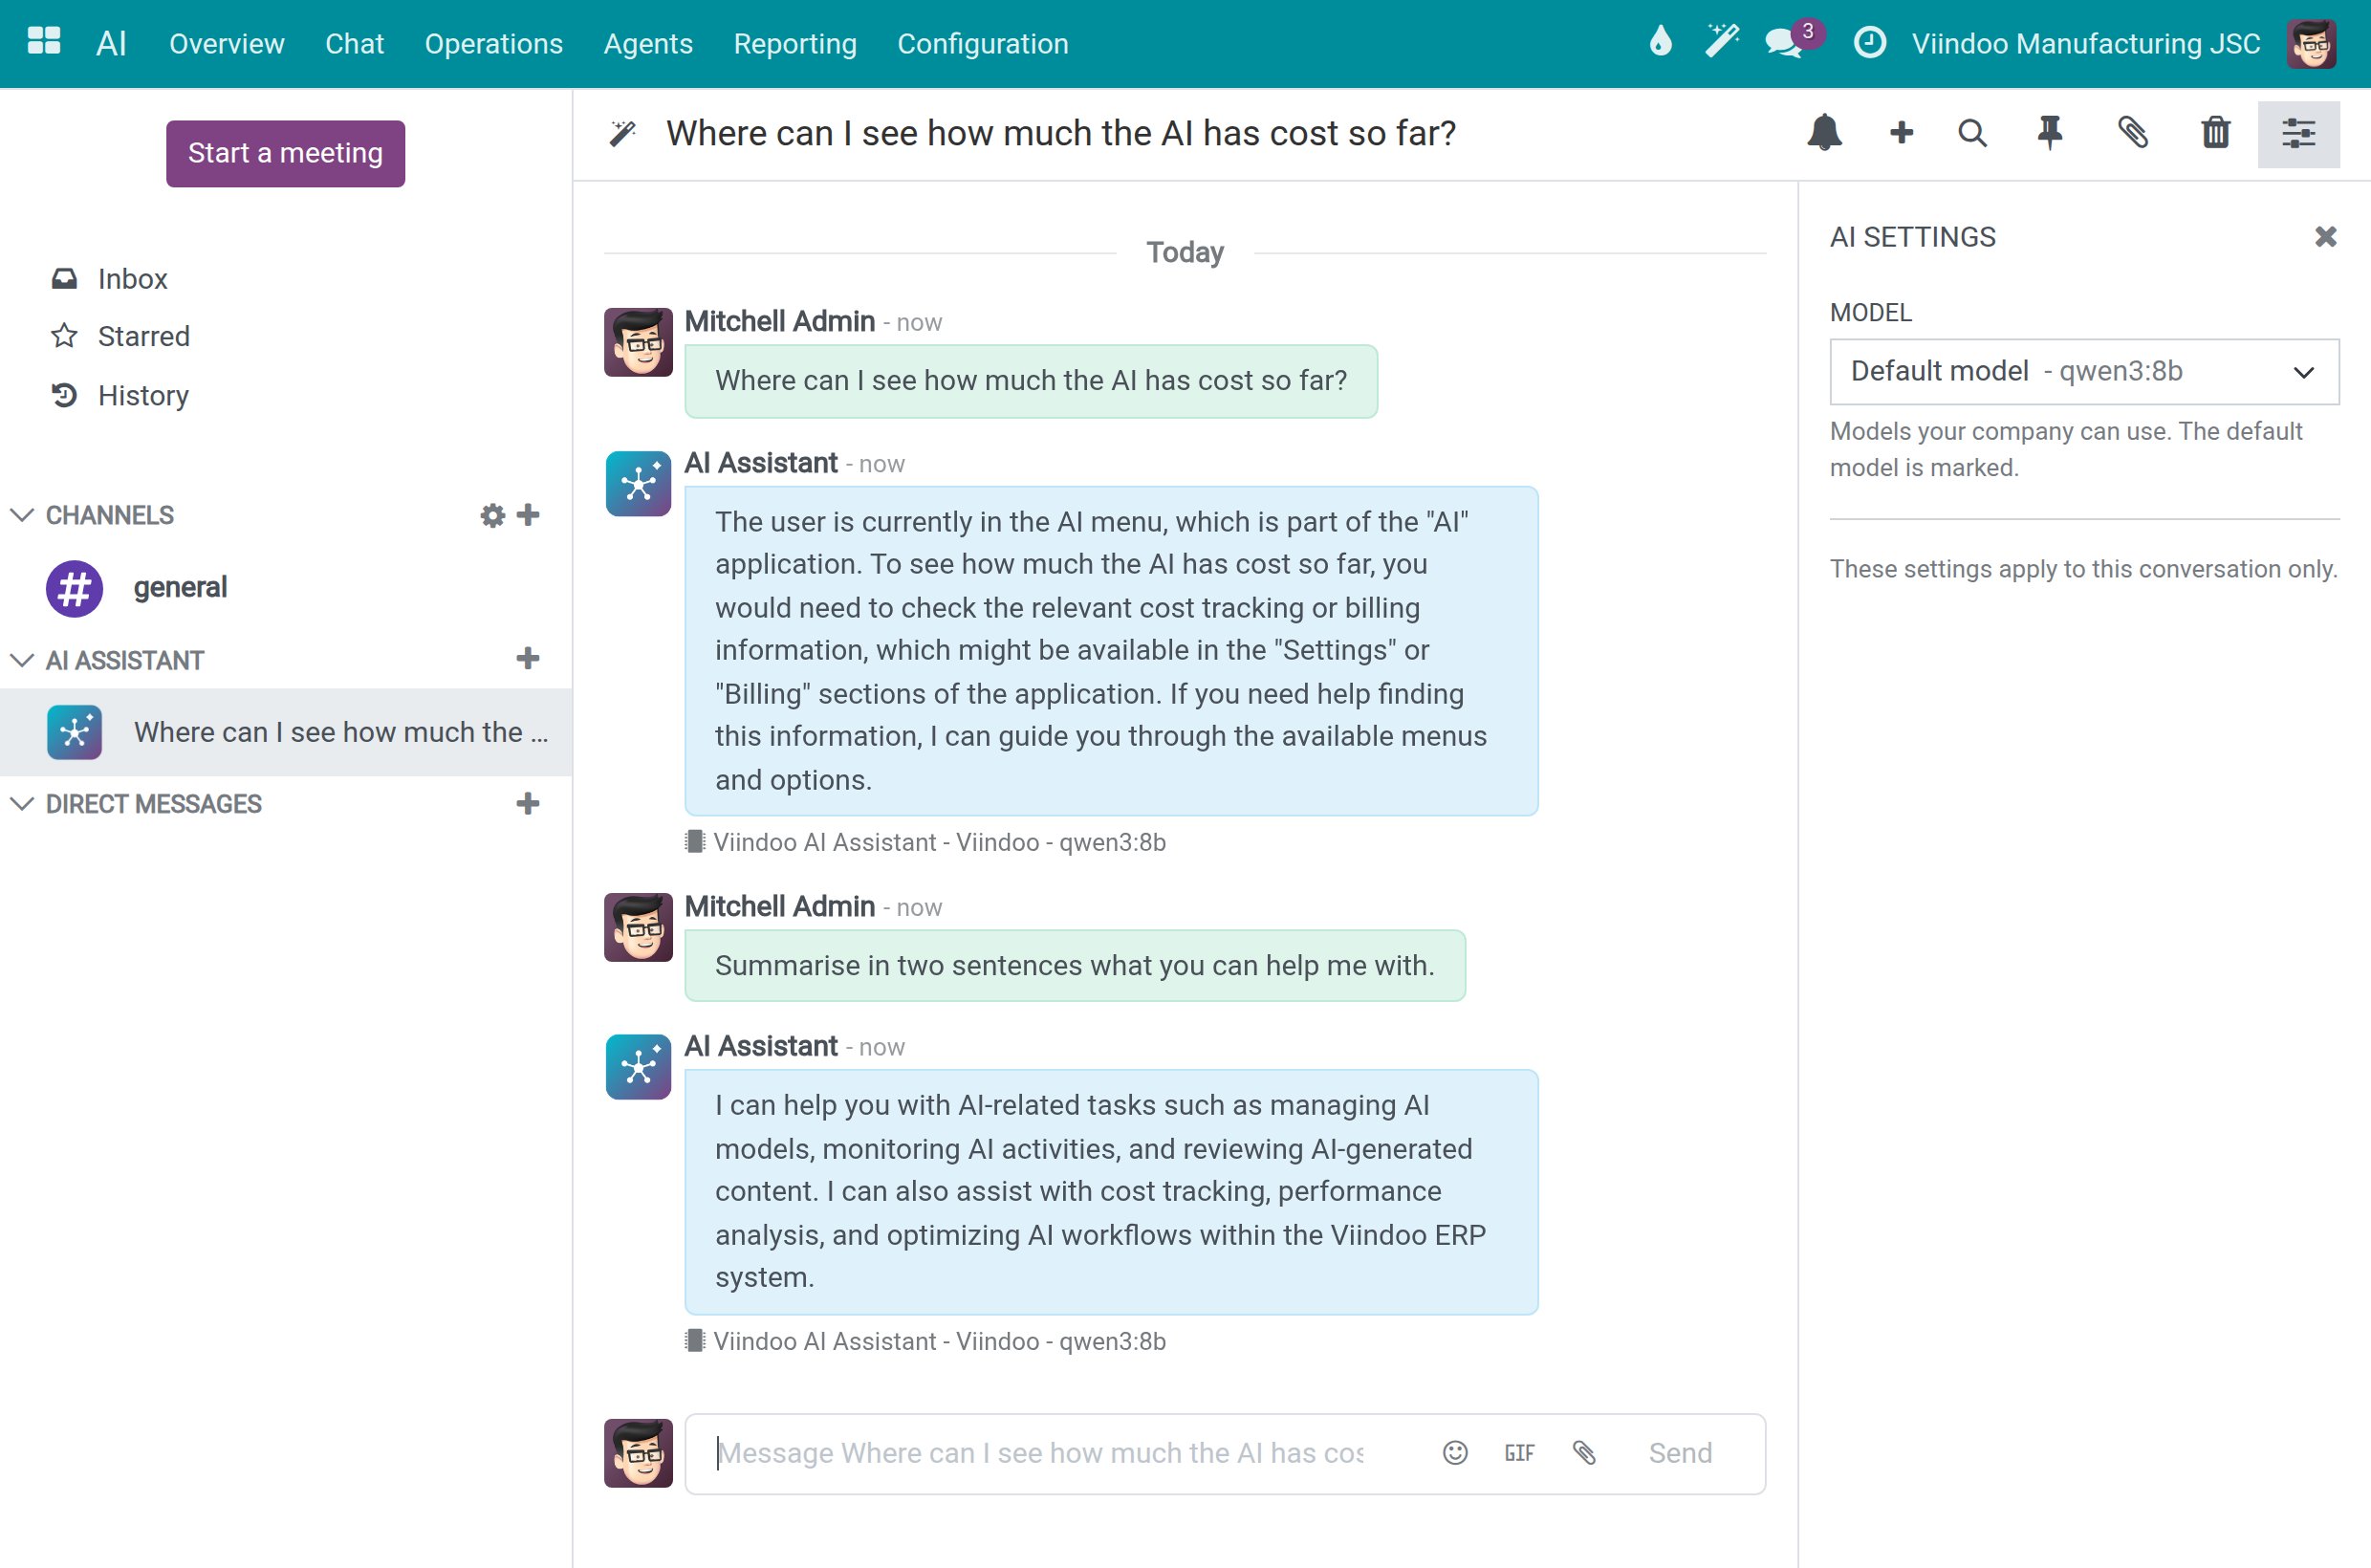Screen dimensions: 2371x1568
Task: Click AI reply starting 'I can help you'
Action: click(x=1111, y=1192)
